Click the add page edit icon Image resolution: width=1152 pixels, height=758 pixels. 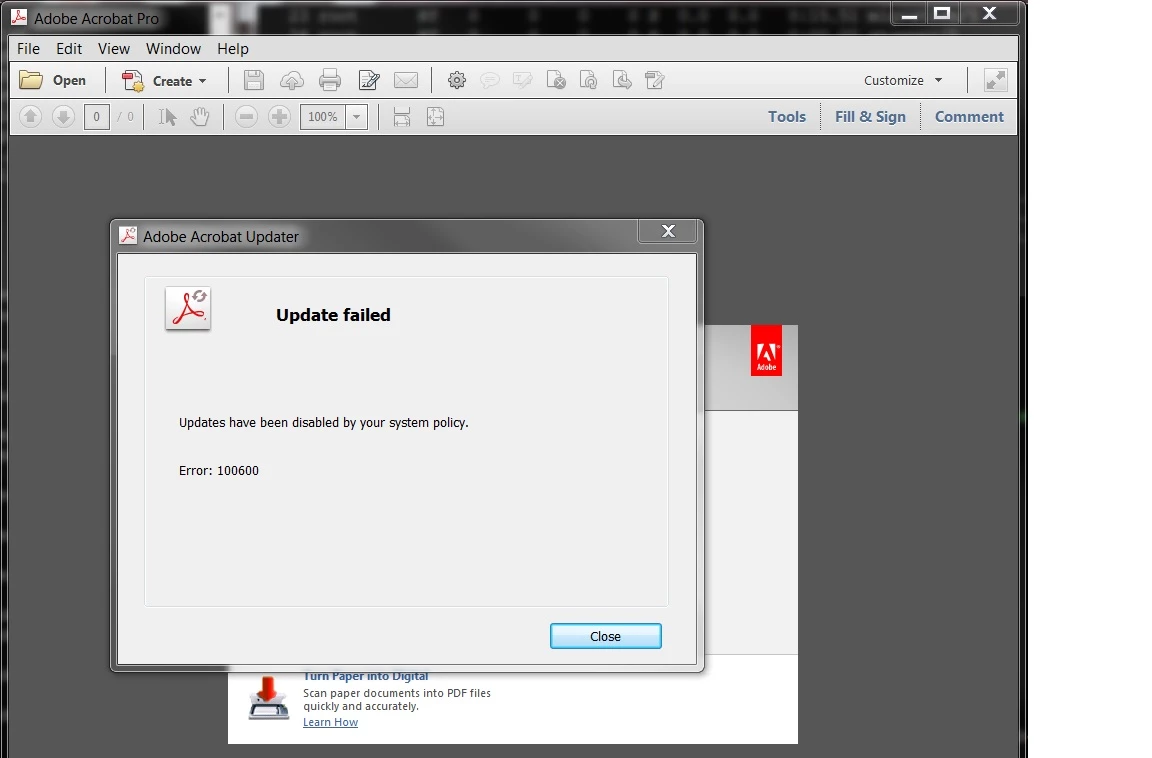click(x=655, y=80)
